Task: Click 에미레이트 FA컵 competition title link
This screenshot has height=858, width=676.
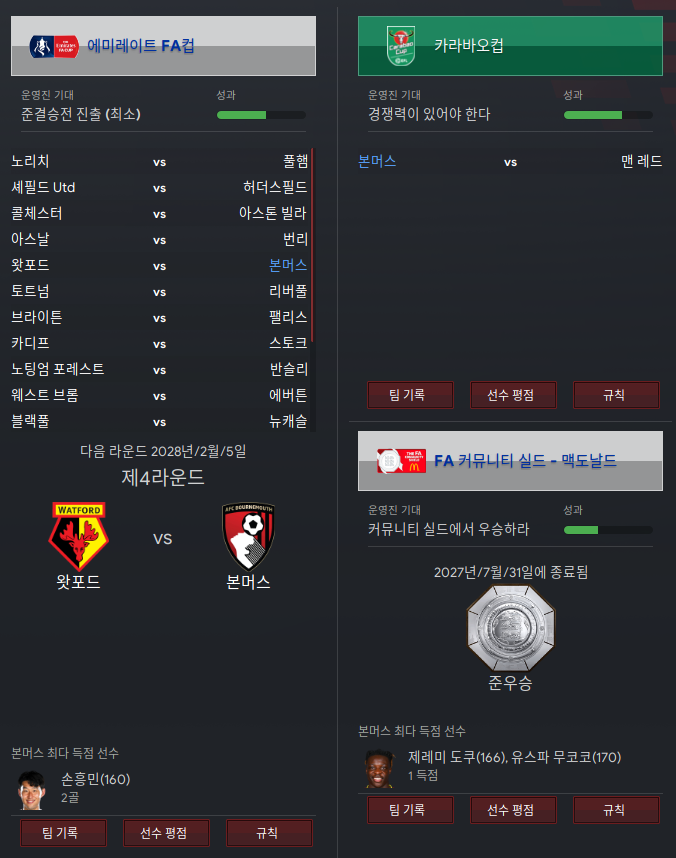Action: pyautogui.click(x=141, y=45)
